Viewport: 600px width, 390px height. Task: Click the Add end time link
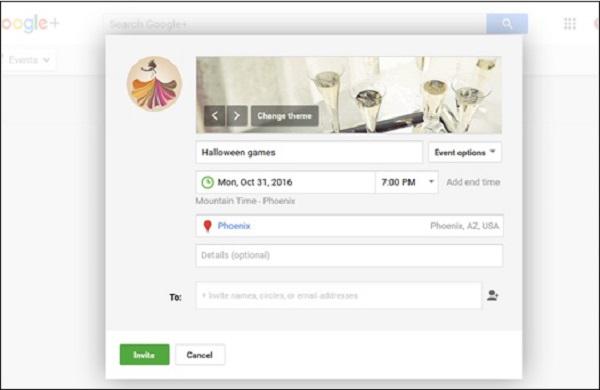[x=473, y=182]
